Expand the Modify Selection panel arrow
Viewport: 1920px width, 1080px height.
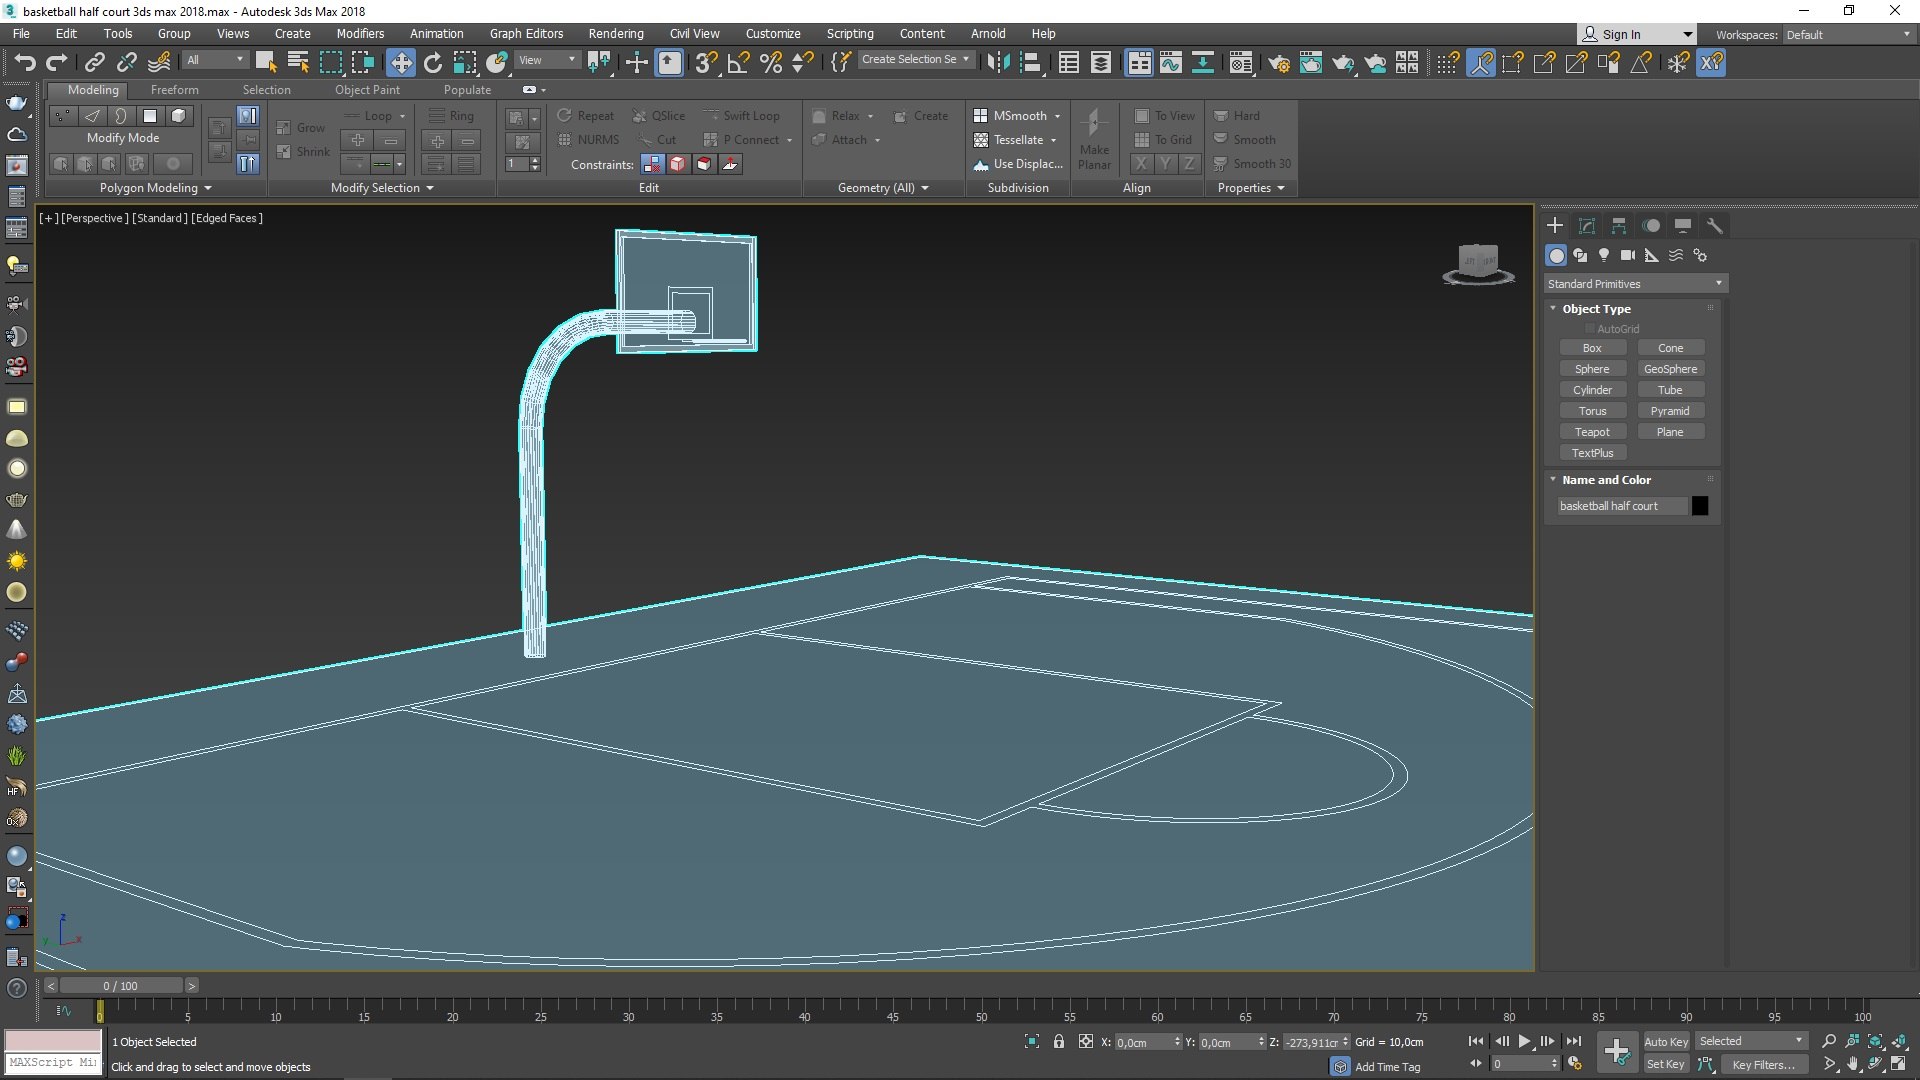[430, 188]
